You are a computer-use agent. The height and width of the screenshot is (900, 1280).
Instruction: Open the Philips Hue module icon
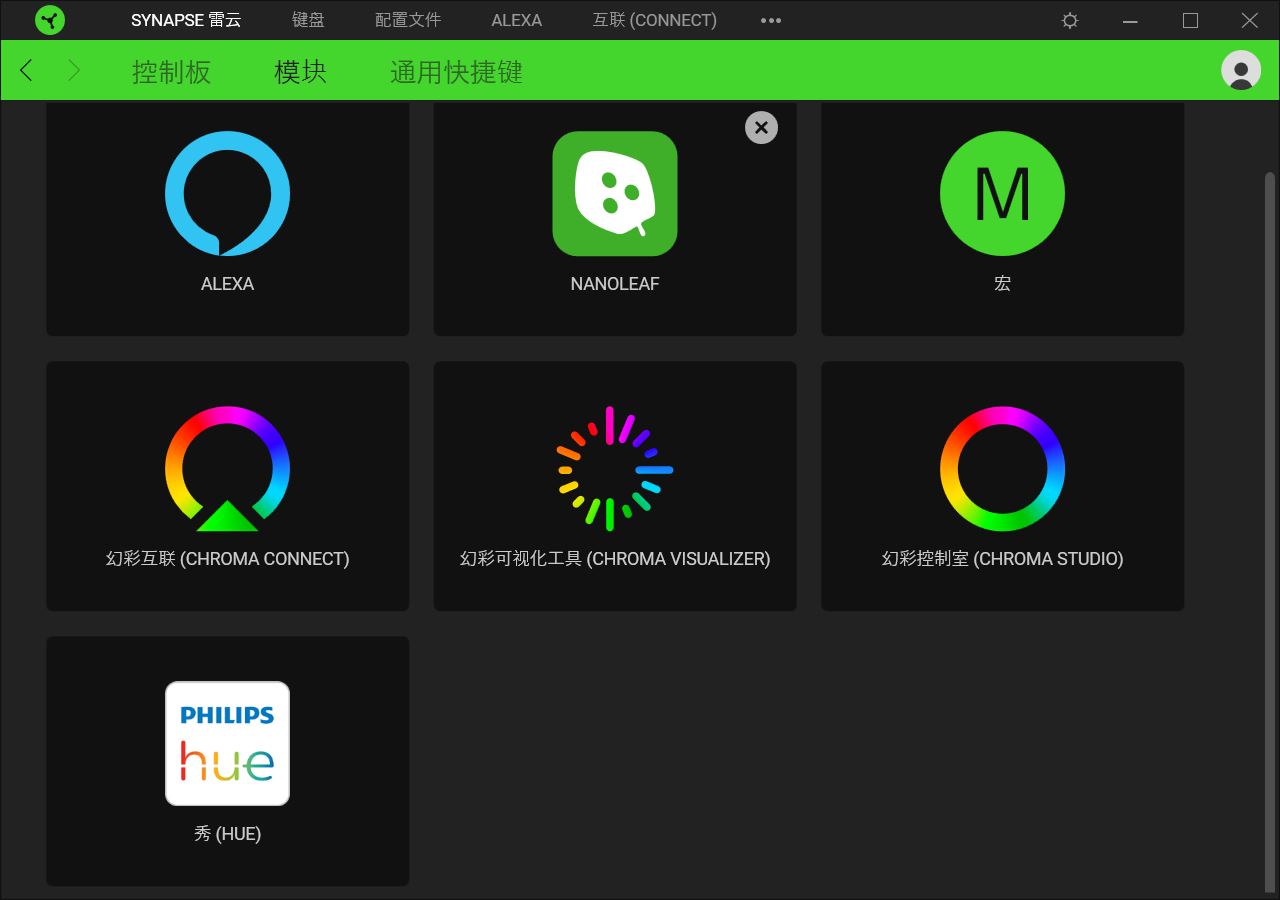click(x=227, y=744)
